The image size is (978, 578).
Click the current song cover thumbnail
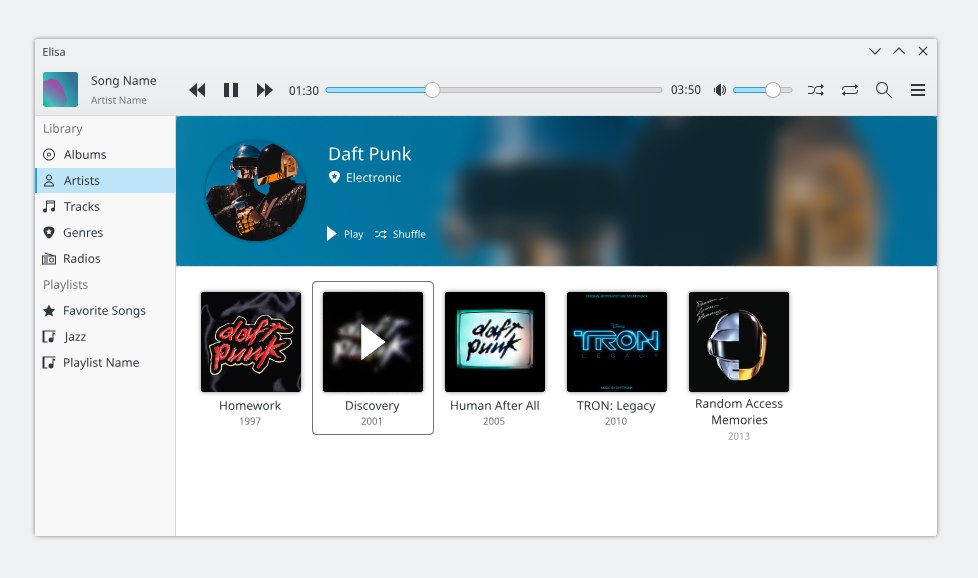tap(61, 90)
